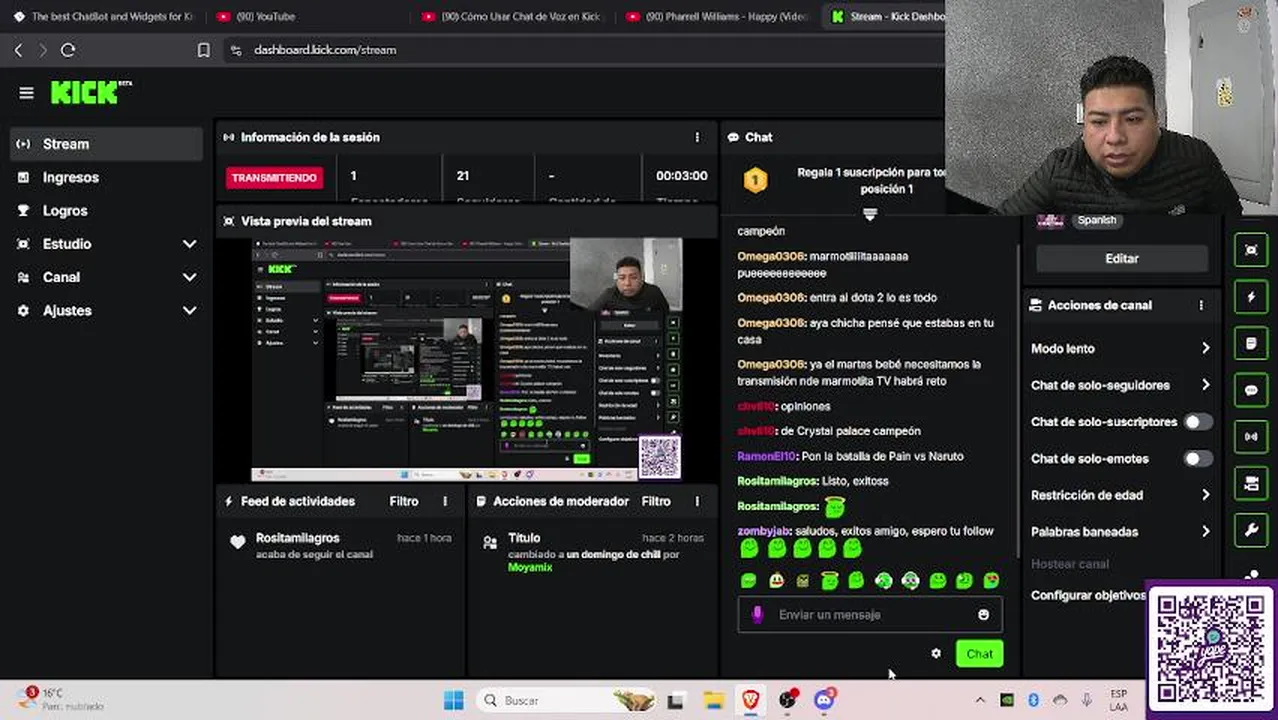Click the broadcast session info icon in right rail
Image resolution: width=1278 pixels, height=720 pixels.
point(1251,437)
